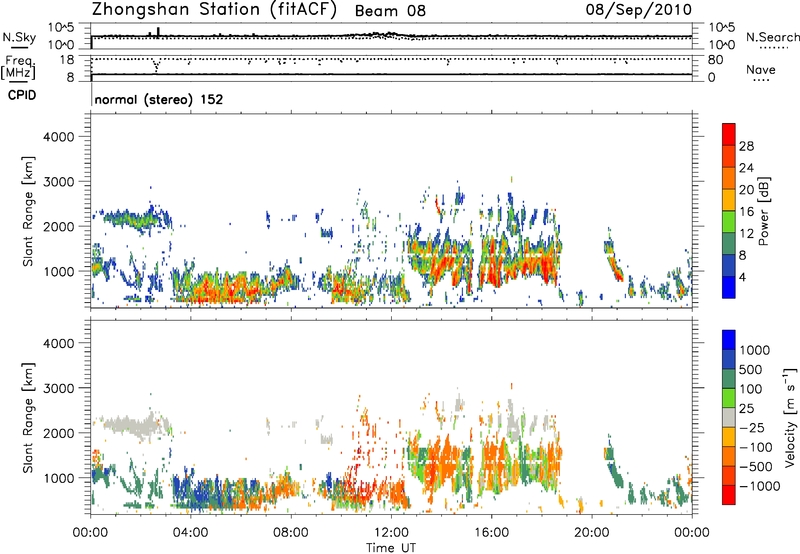This screenshot has height=554, width=800.
Task: Click the gray scatter near 01:30 in the velocity plot
Action: tap(130, 424)
